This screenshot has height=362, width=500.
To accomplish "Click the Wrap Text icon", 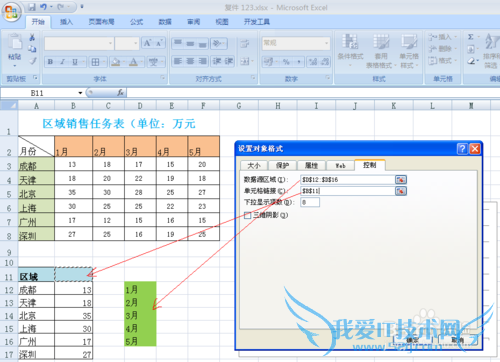I will click(245, 43).
